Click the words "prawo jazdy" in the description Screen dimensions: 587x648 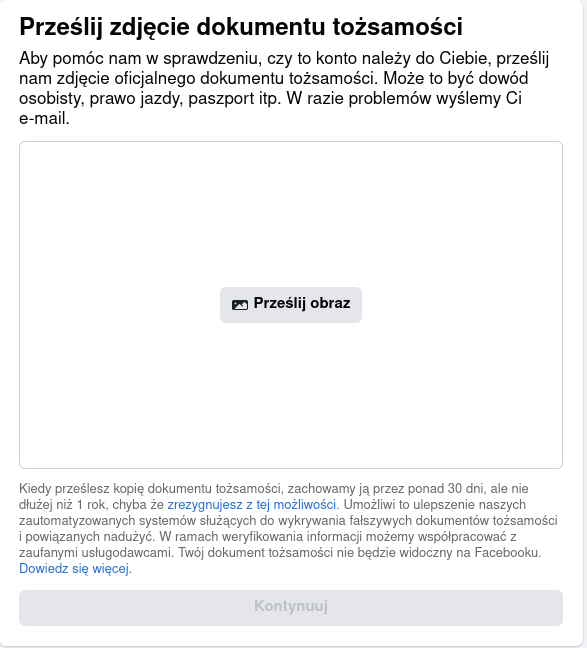136,99
